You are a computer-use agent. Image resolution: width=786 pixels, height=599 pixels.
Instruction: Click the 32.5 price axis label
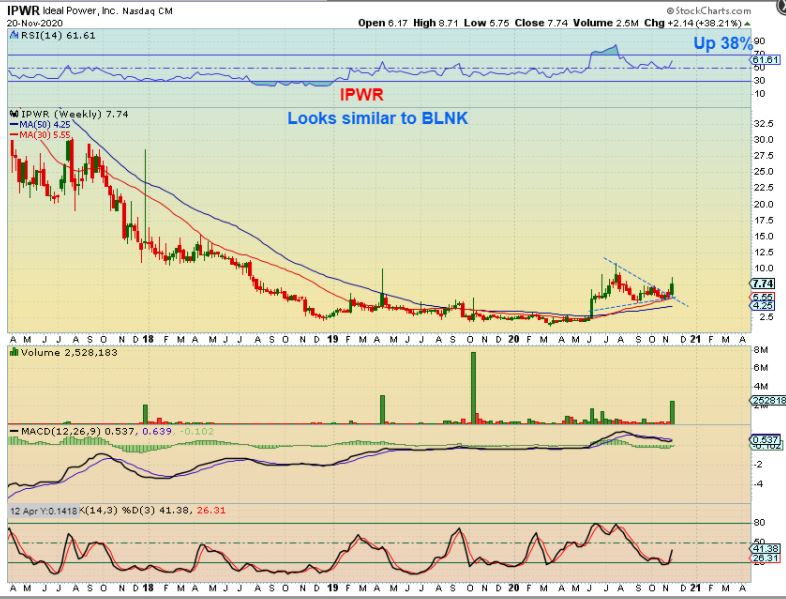coord(764,123)
